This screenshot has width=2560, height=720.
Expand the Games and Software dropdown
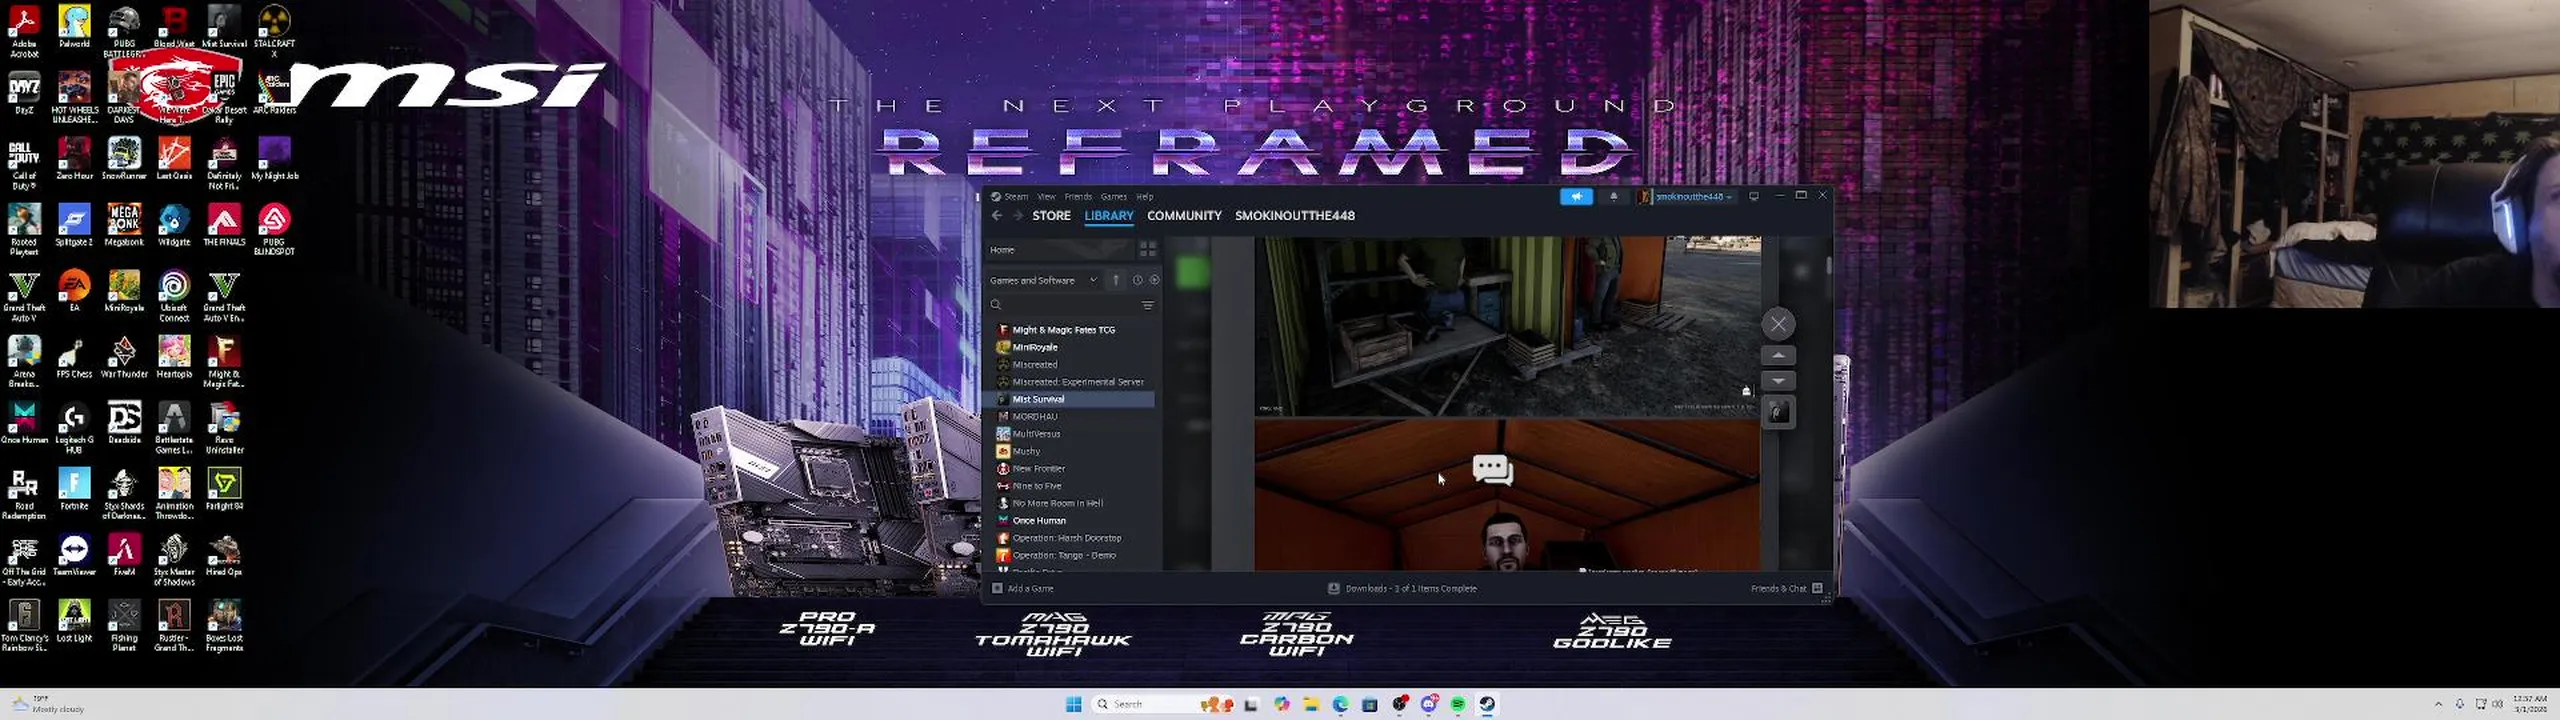[x=1044, y=281]
